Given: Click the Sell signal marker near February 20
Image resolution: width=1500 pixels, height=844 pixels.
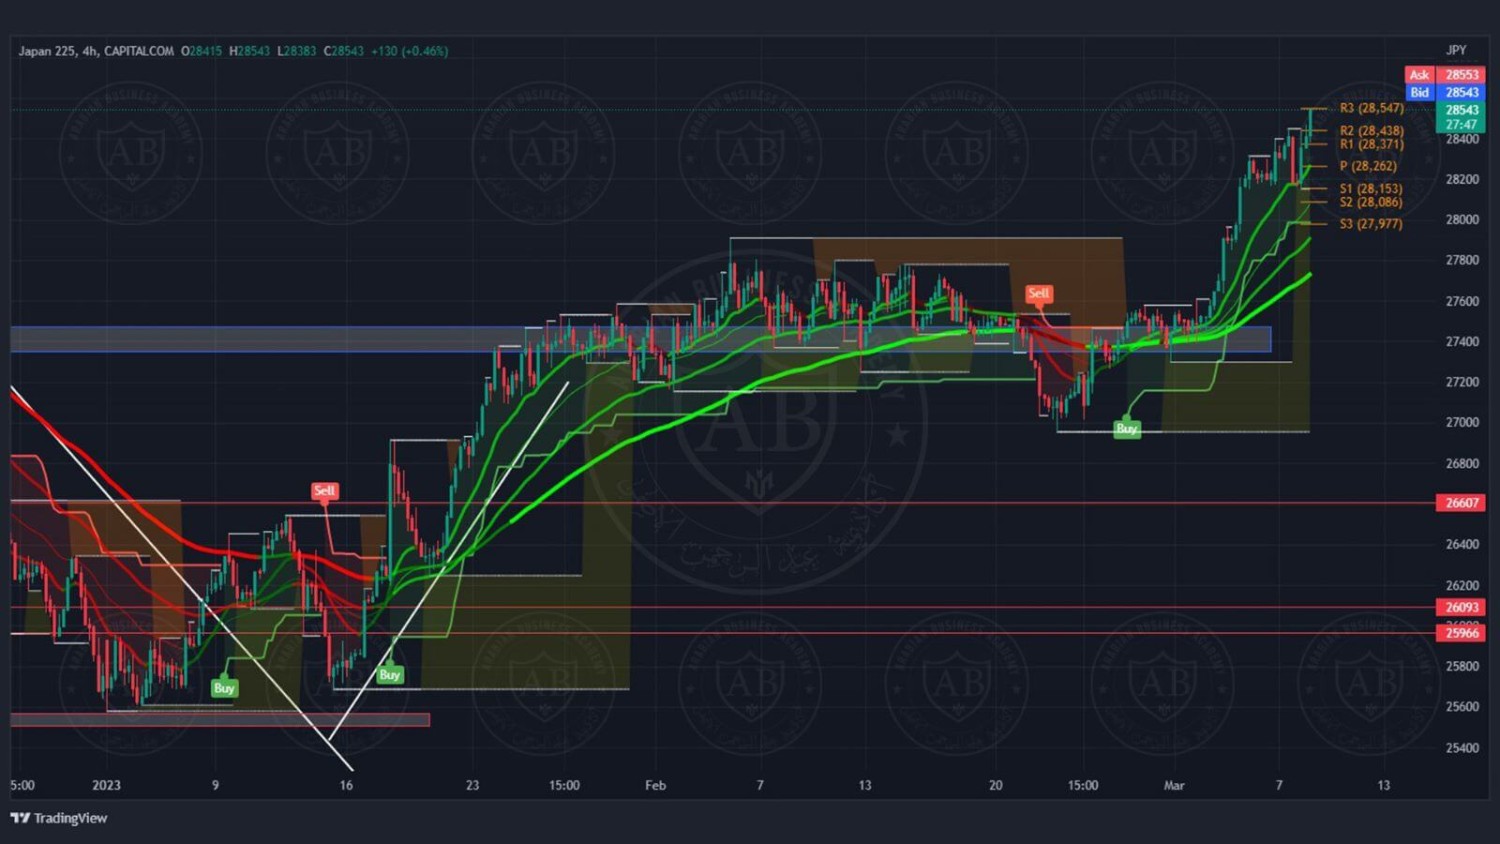Looking at the screenshot, I should point(1039,293).
